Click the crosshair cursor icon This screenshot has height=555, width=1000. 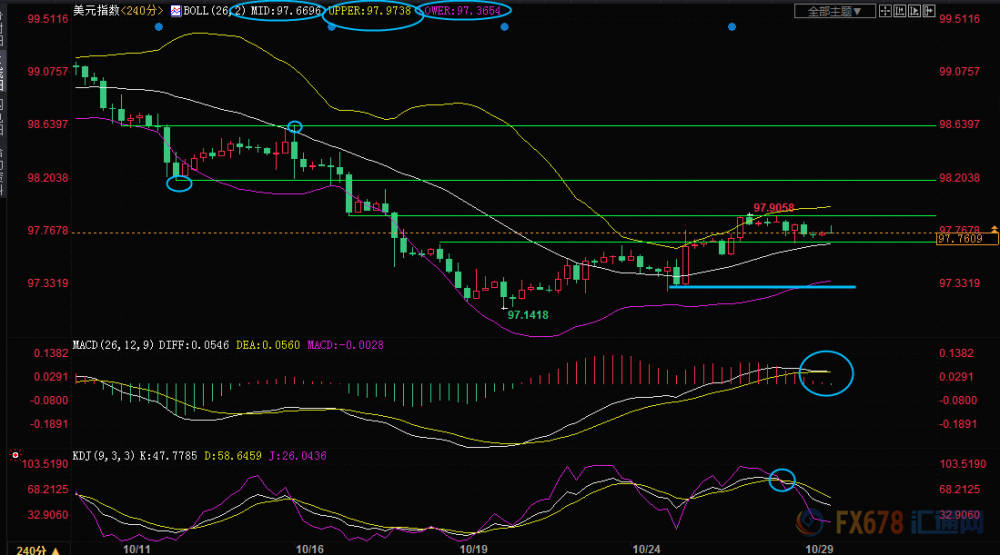885,11
